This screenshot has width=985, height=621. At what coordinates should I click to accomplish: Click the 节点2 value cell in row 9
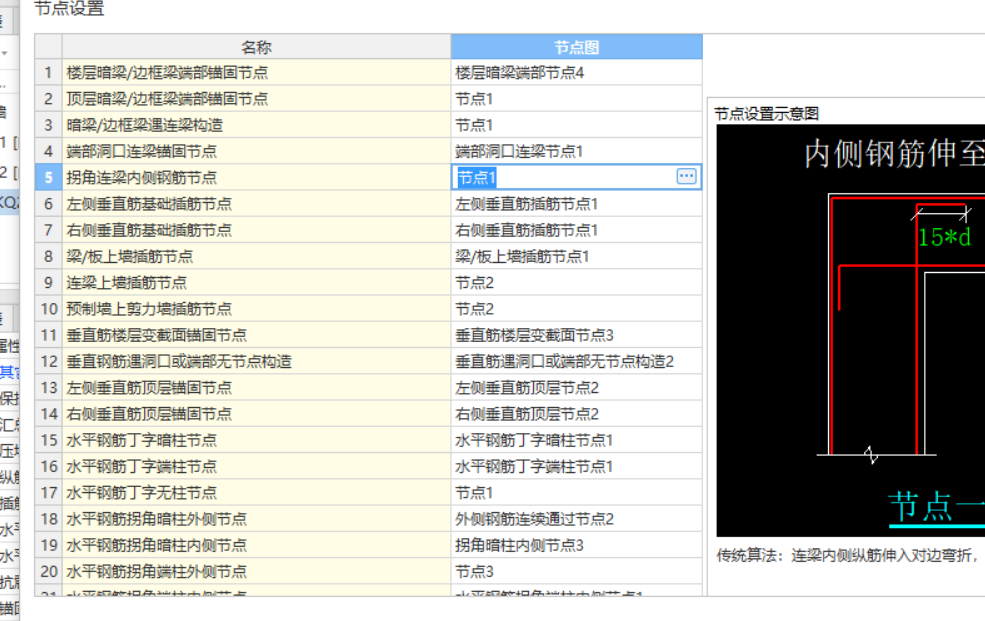[x=576, y=283]
